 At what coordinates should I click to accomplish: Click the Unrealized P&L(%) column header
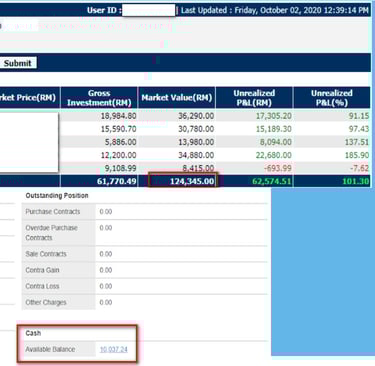click(x=332, y=98)
